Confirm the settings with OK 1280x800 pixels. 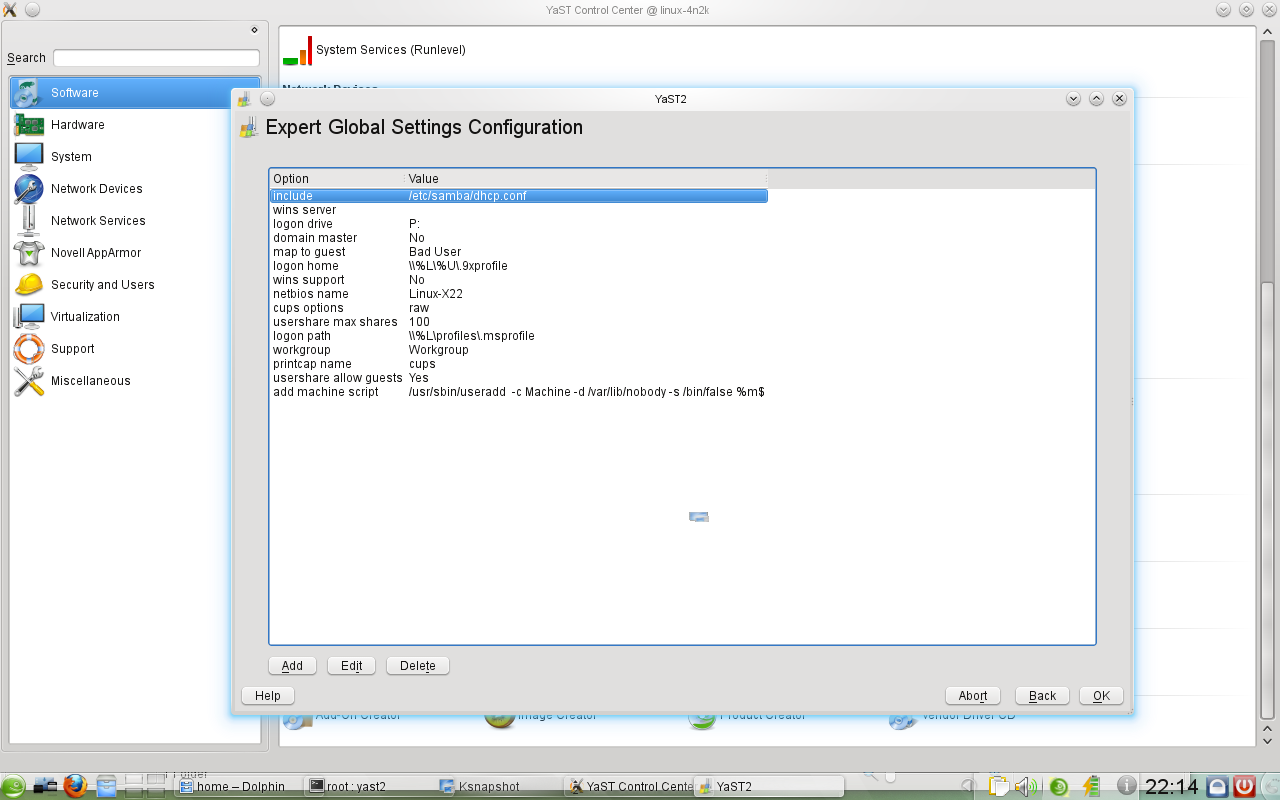1101,696
